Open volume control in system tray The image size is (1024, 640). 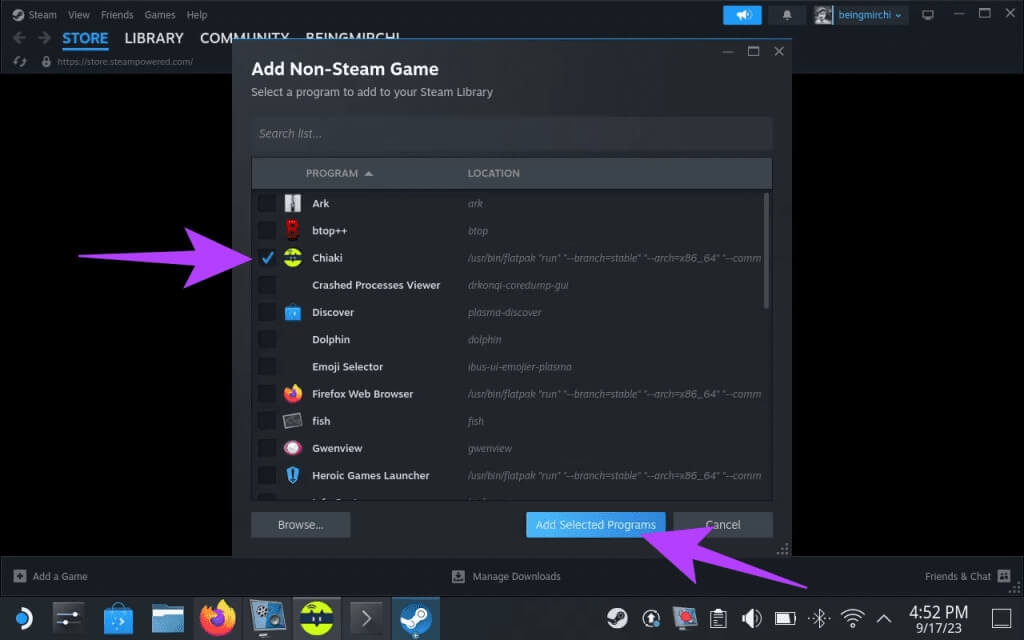click(752, 618)
